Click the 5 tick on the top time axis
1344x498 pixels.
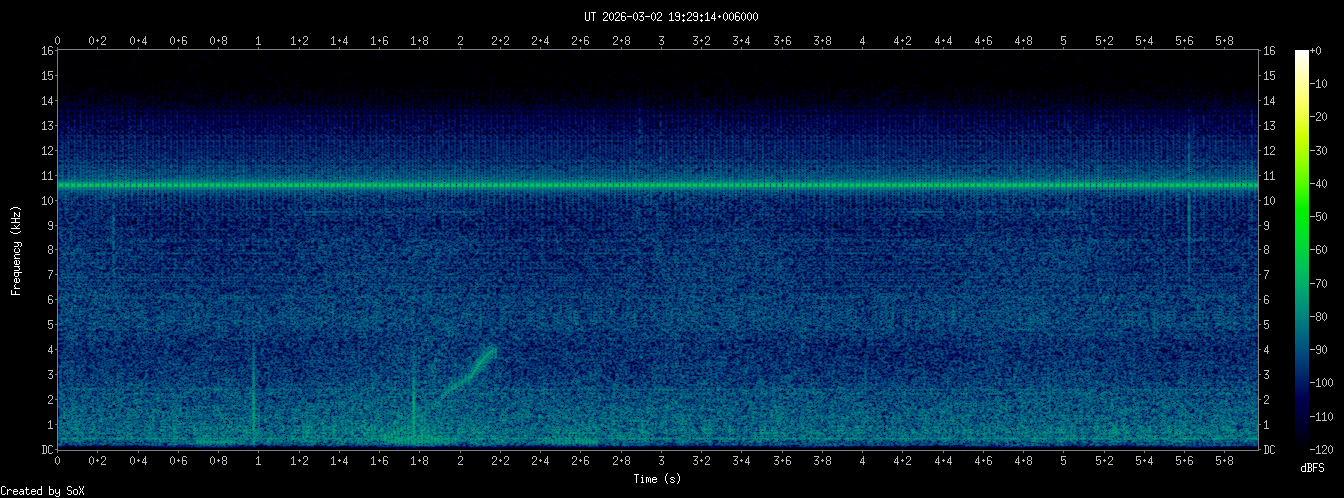(x=1064, y=41)
